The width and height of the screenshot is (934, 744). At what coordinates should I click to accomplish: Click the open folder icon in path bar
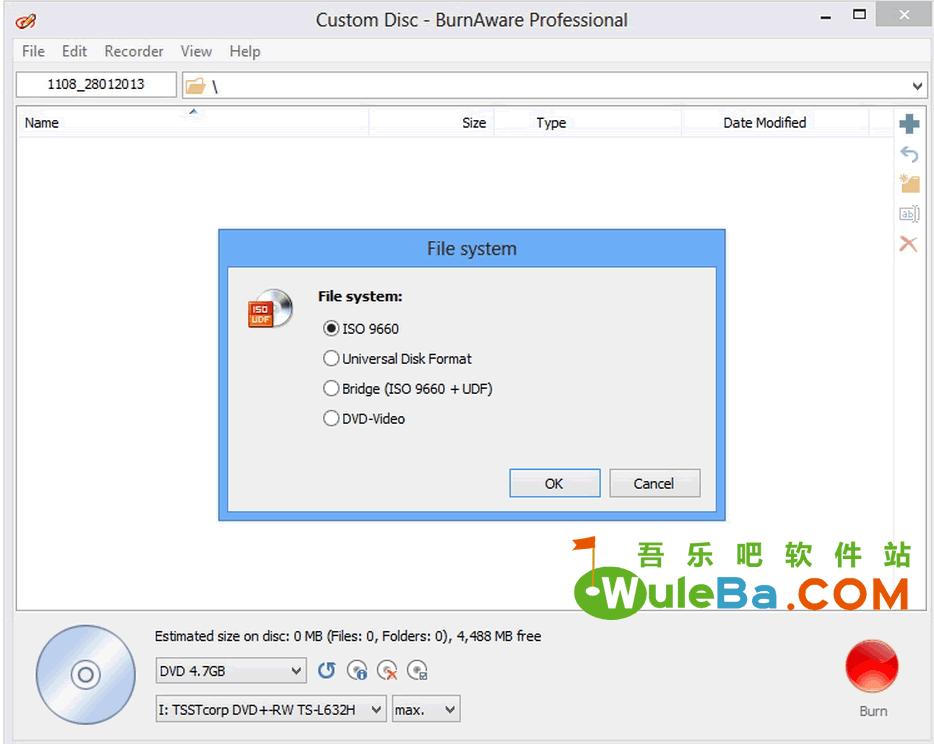pos(195,86)
